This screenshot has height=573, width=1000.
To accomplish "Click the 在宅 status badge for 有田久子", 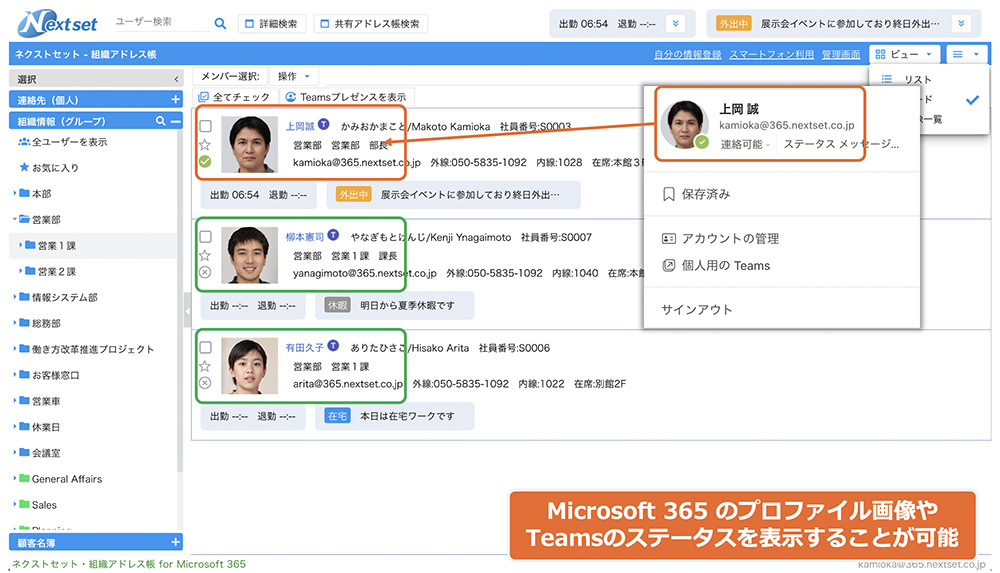I will coord(337,416).
